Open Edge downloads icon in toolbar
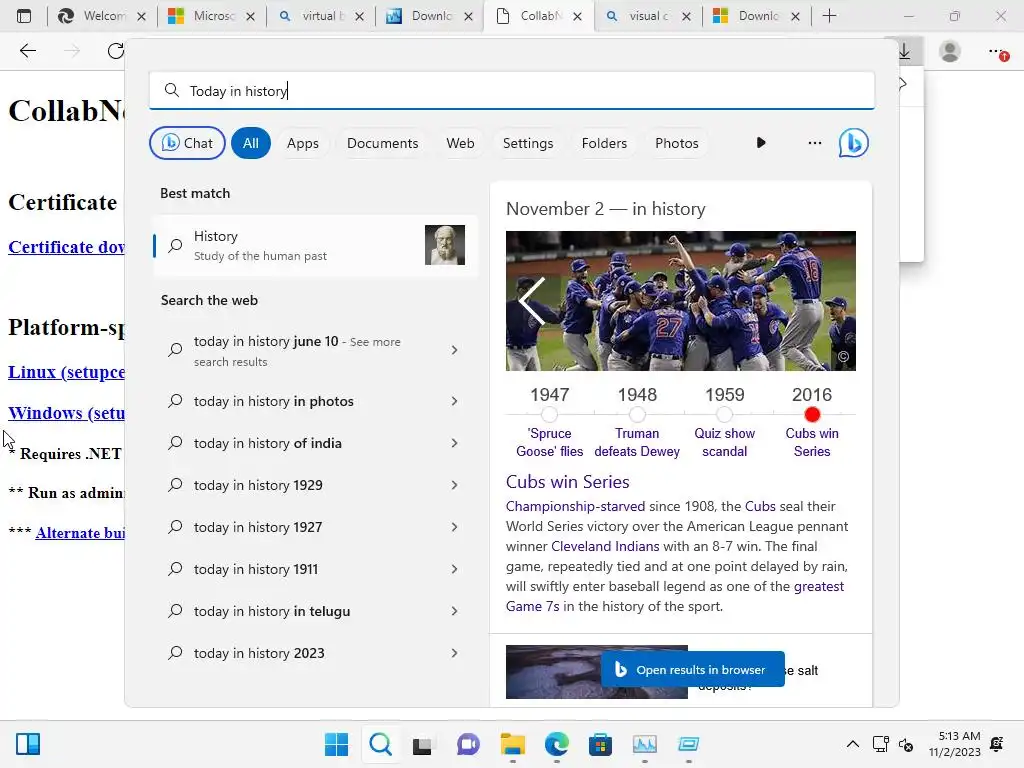This screenshot has width=1024, height=768. [904, 51]
